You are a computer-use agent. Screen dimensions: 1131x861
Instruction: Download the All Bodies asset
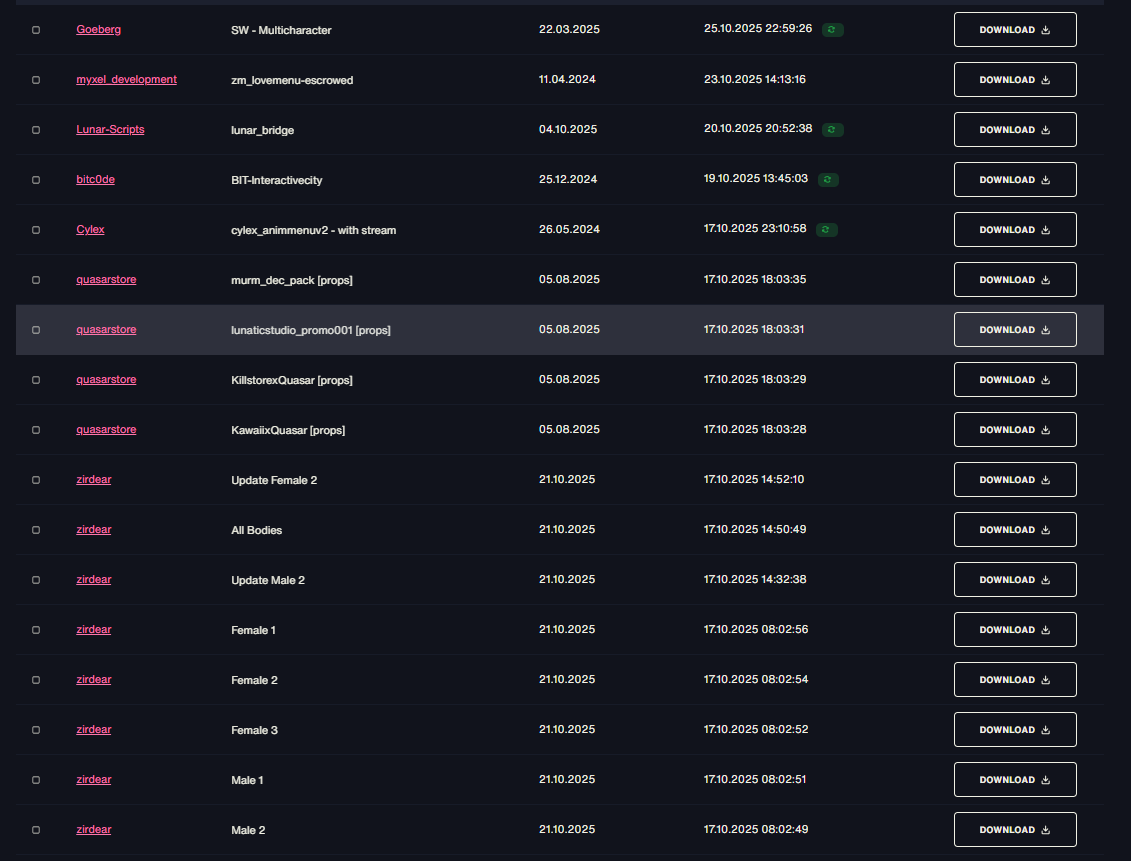click(1015, 529)
